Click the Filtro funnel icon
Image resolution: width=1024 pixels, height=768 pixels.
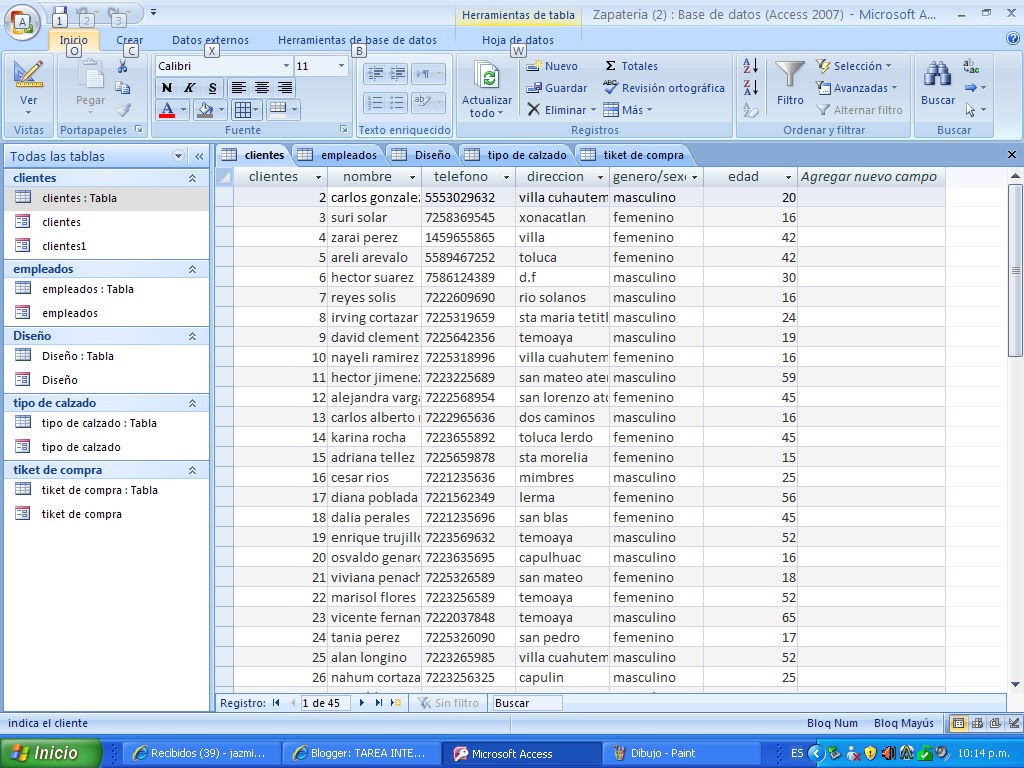pyautogui.click(x=790, y=75)
